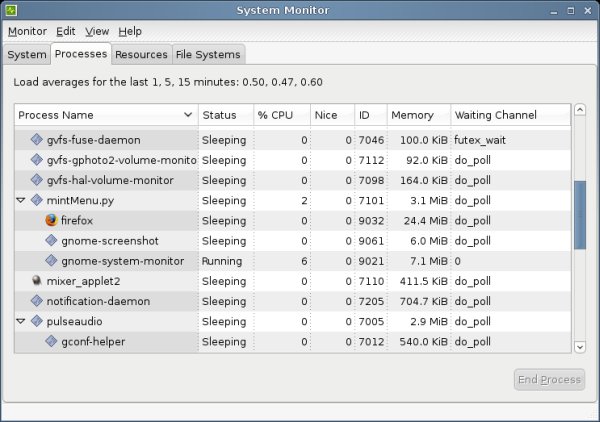
Task: Collapse the pulseaudio process tree
Action: tap(22, 322)
